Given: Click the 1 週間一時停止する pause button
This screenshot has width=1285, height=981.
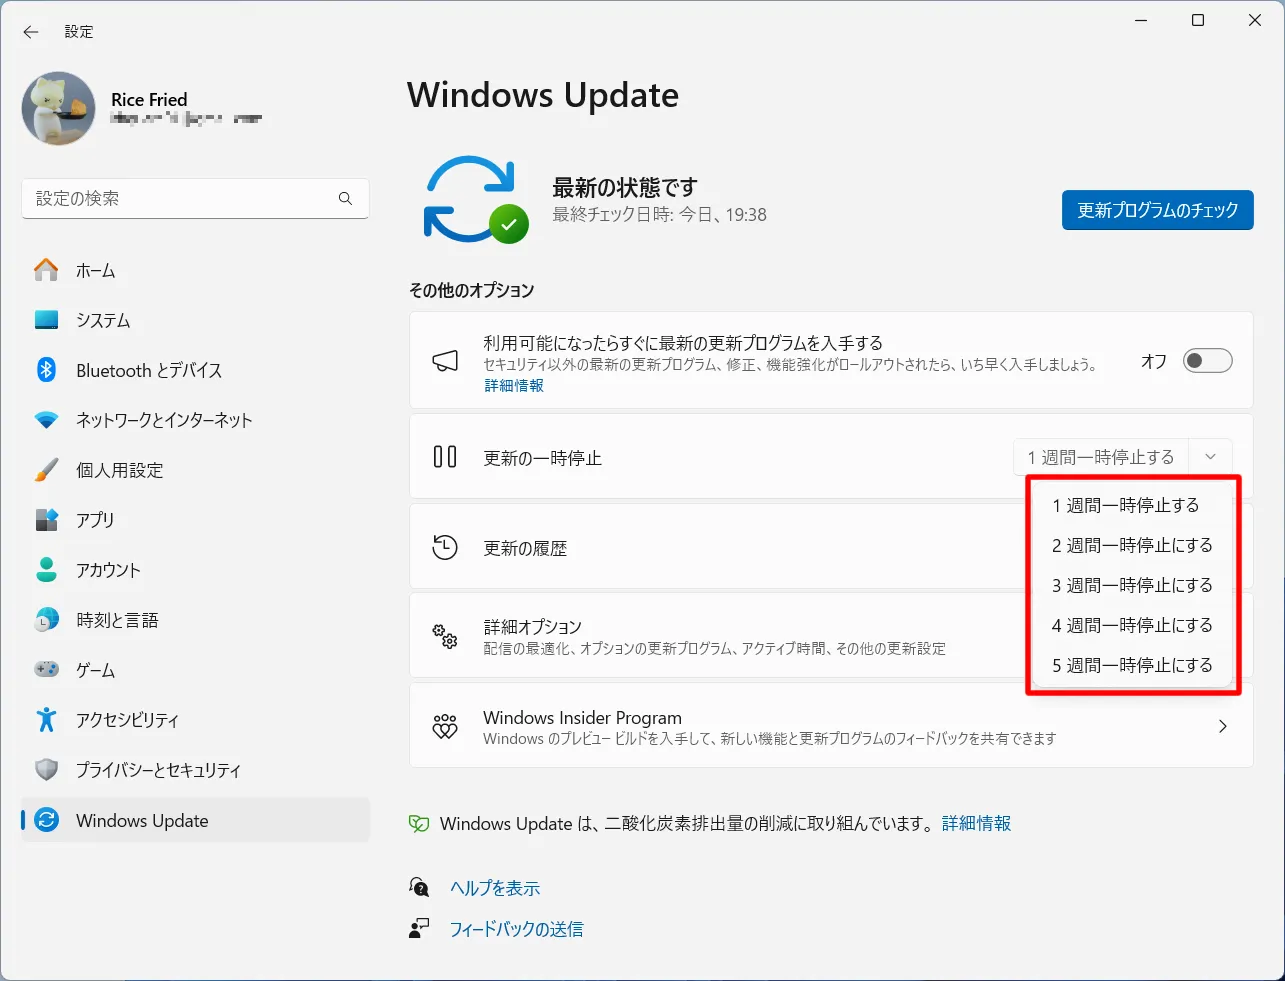Looking at the screenshot, I should coord(1101,457).
